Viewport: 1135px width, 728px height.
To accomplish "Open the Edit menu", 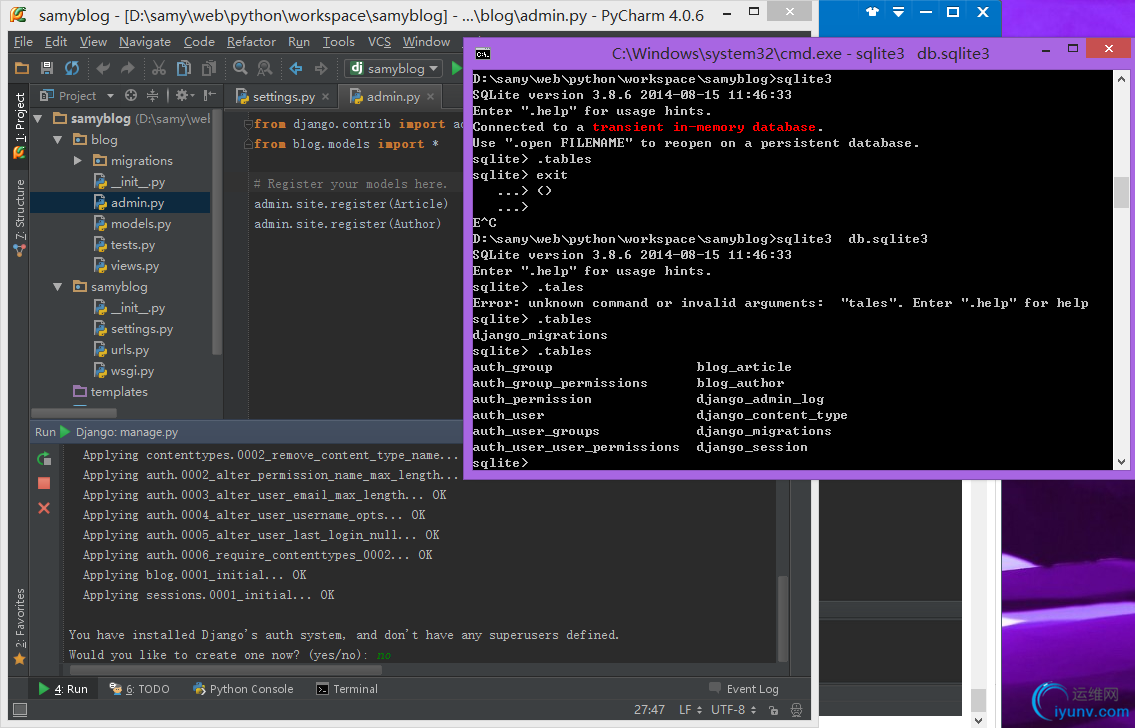I will [56, 42].
